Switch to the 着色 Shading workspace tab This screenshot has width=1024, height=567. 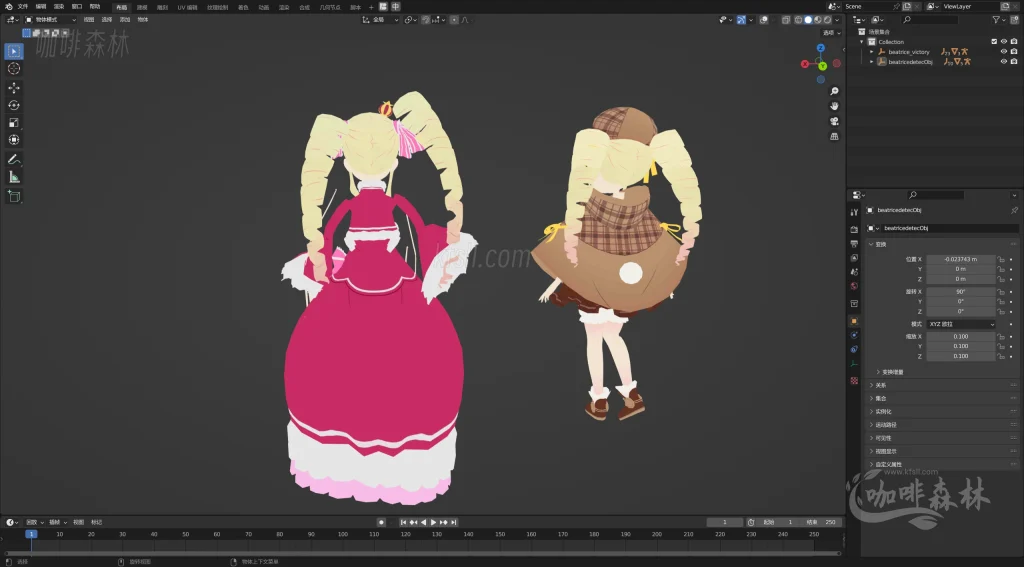[x=243, y=7]
